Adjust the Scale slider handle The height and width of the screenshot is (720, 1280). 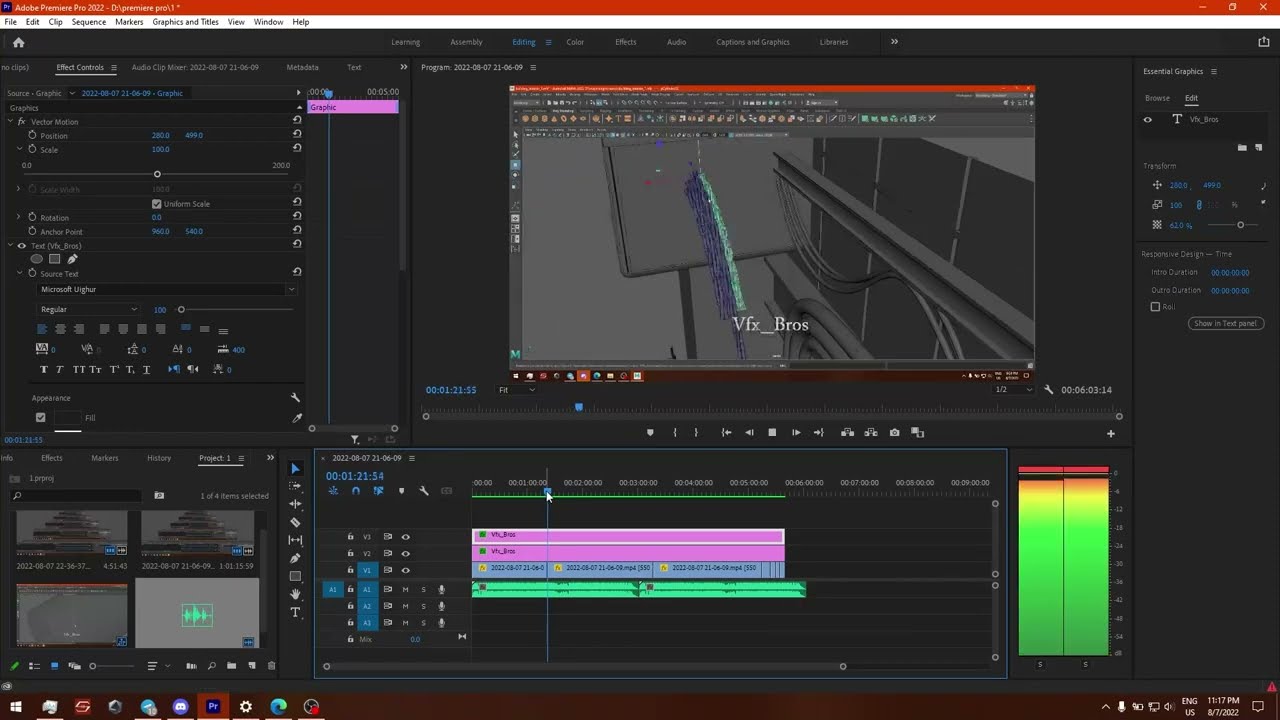[157, 175]
